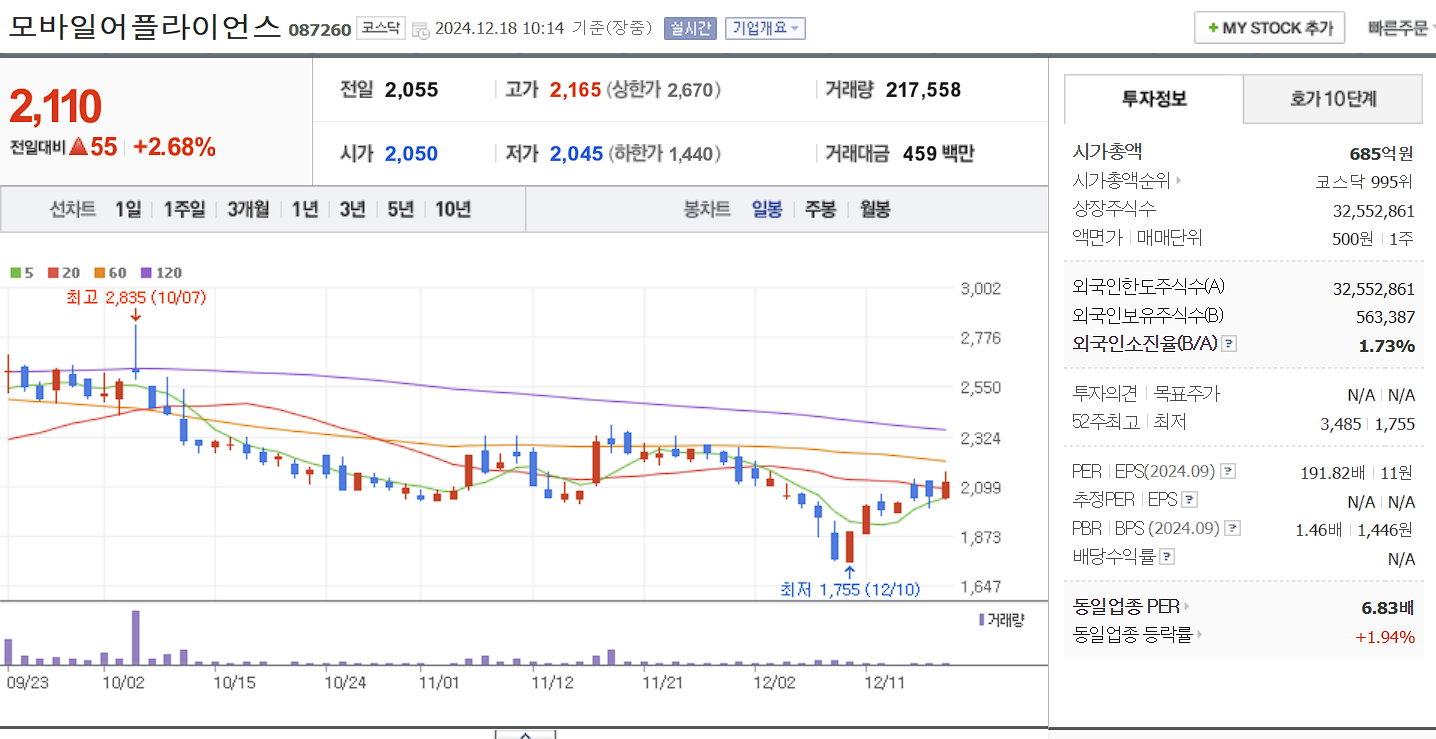The image size is (1436, 739).
Task: Click the MY STOCK 추가 button
Action: click(x=1269, y=27)
